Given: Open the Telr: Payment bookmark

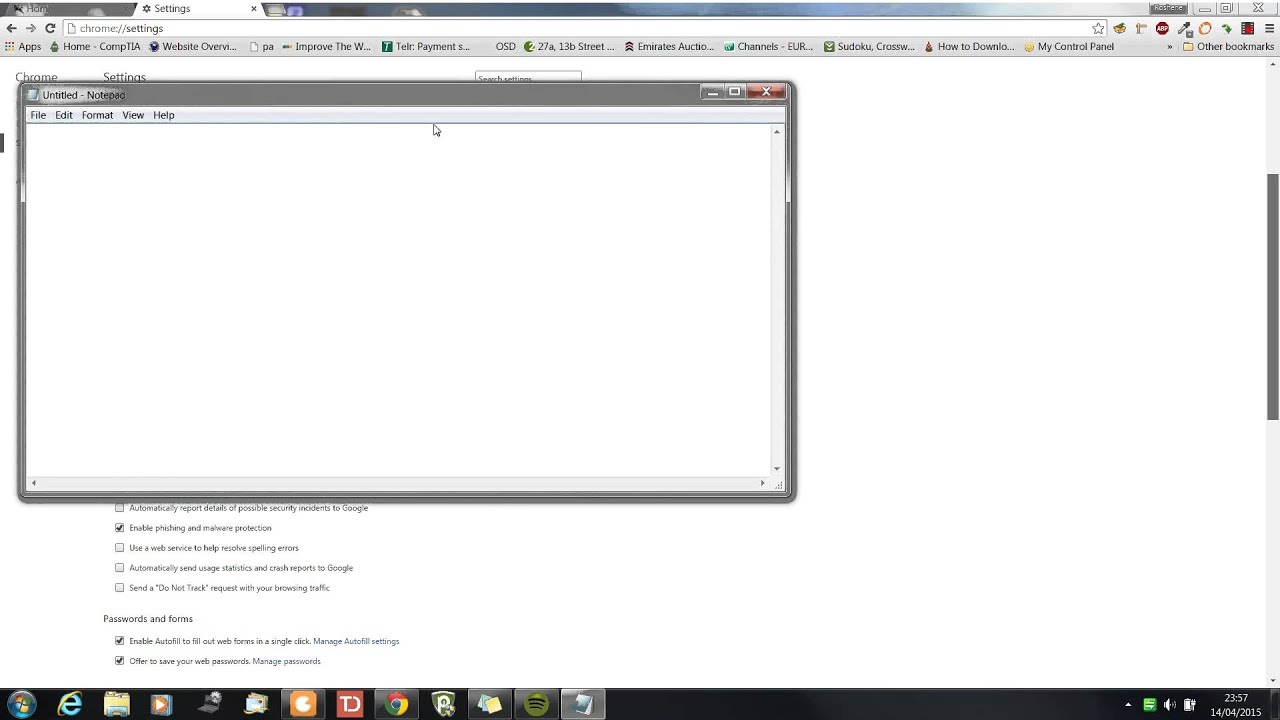Looking at the screenshot, I should pos(426,46).
